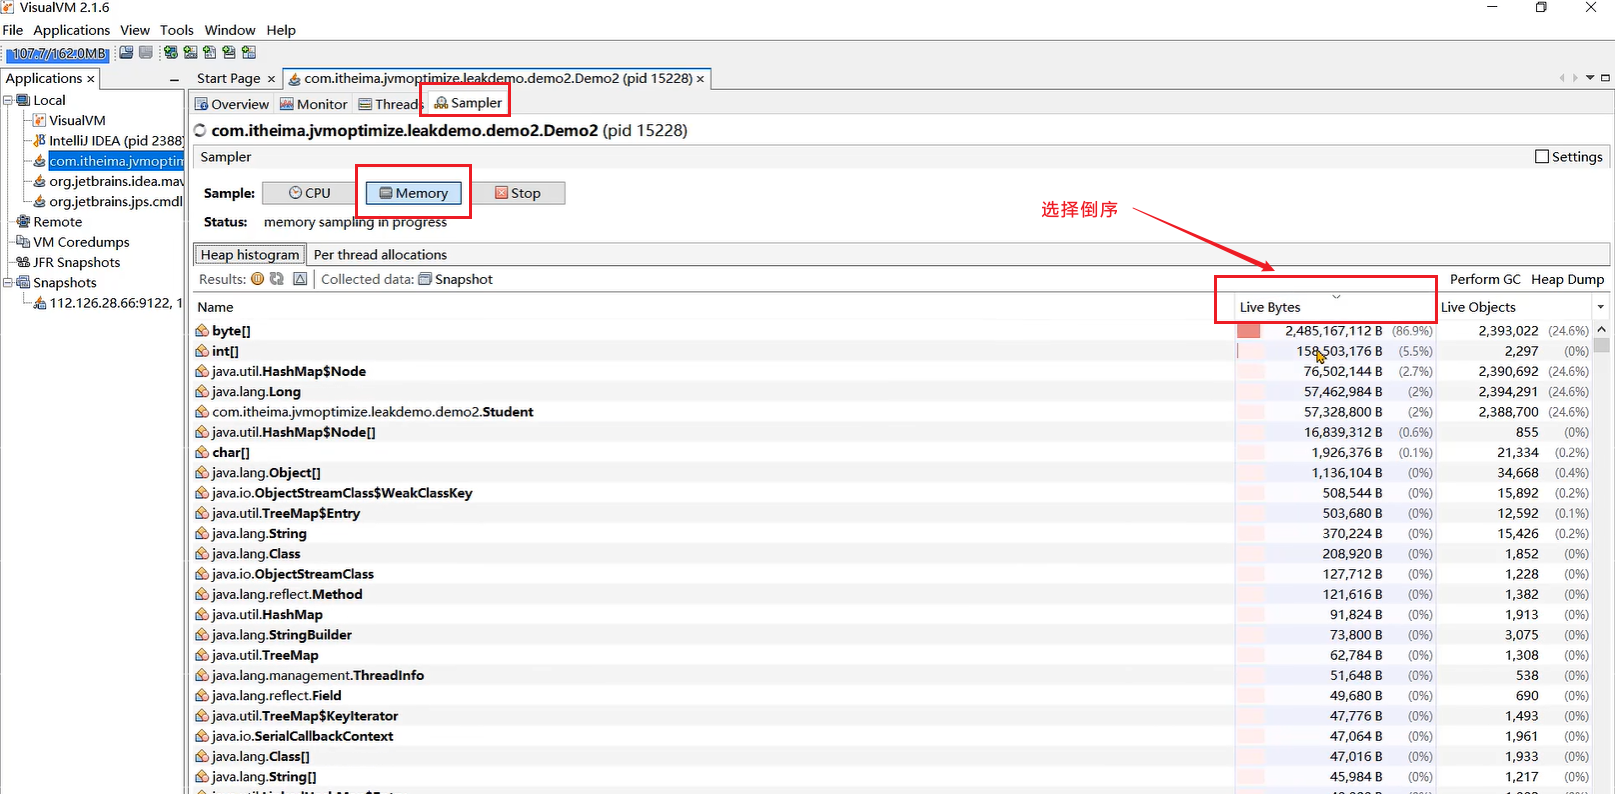Pause live results with orange pause icon
This screenshot has height=794, width=1615.
tap(258, 279)
